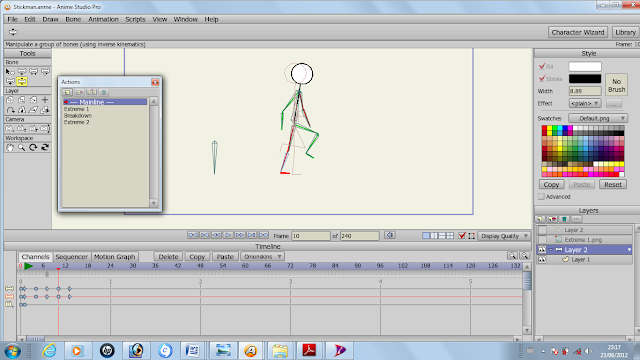This screenshot has width=640, height=360.
Task: Click the trash icon in Actions window
Action: [104, 92]
